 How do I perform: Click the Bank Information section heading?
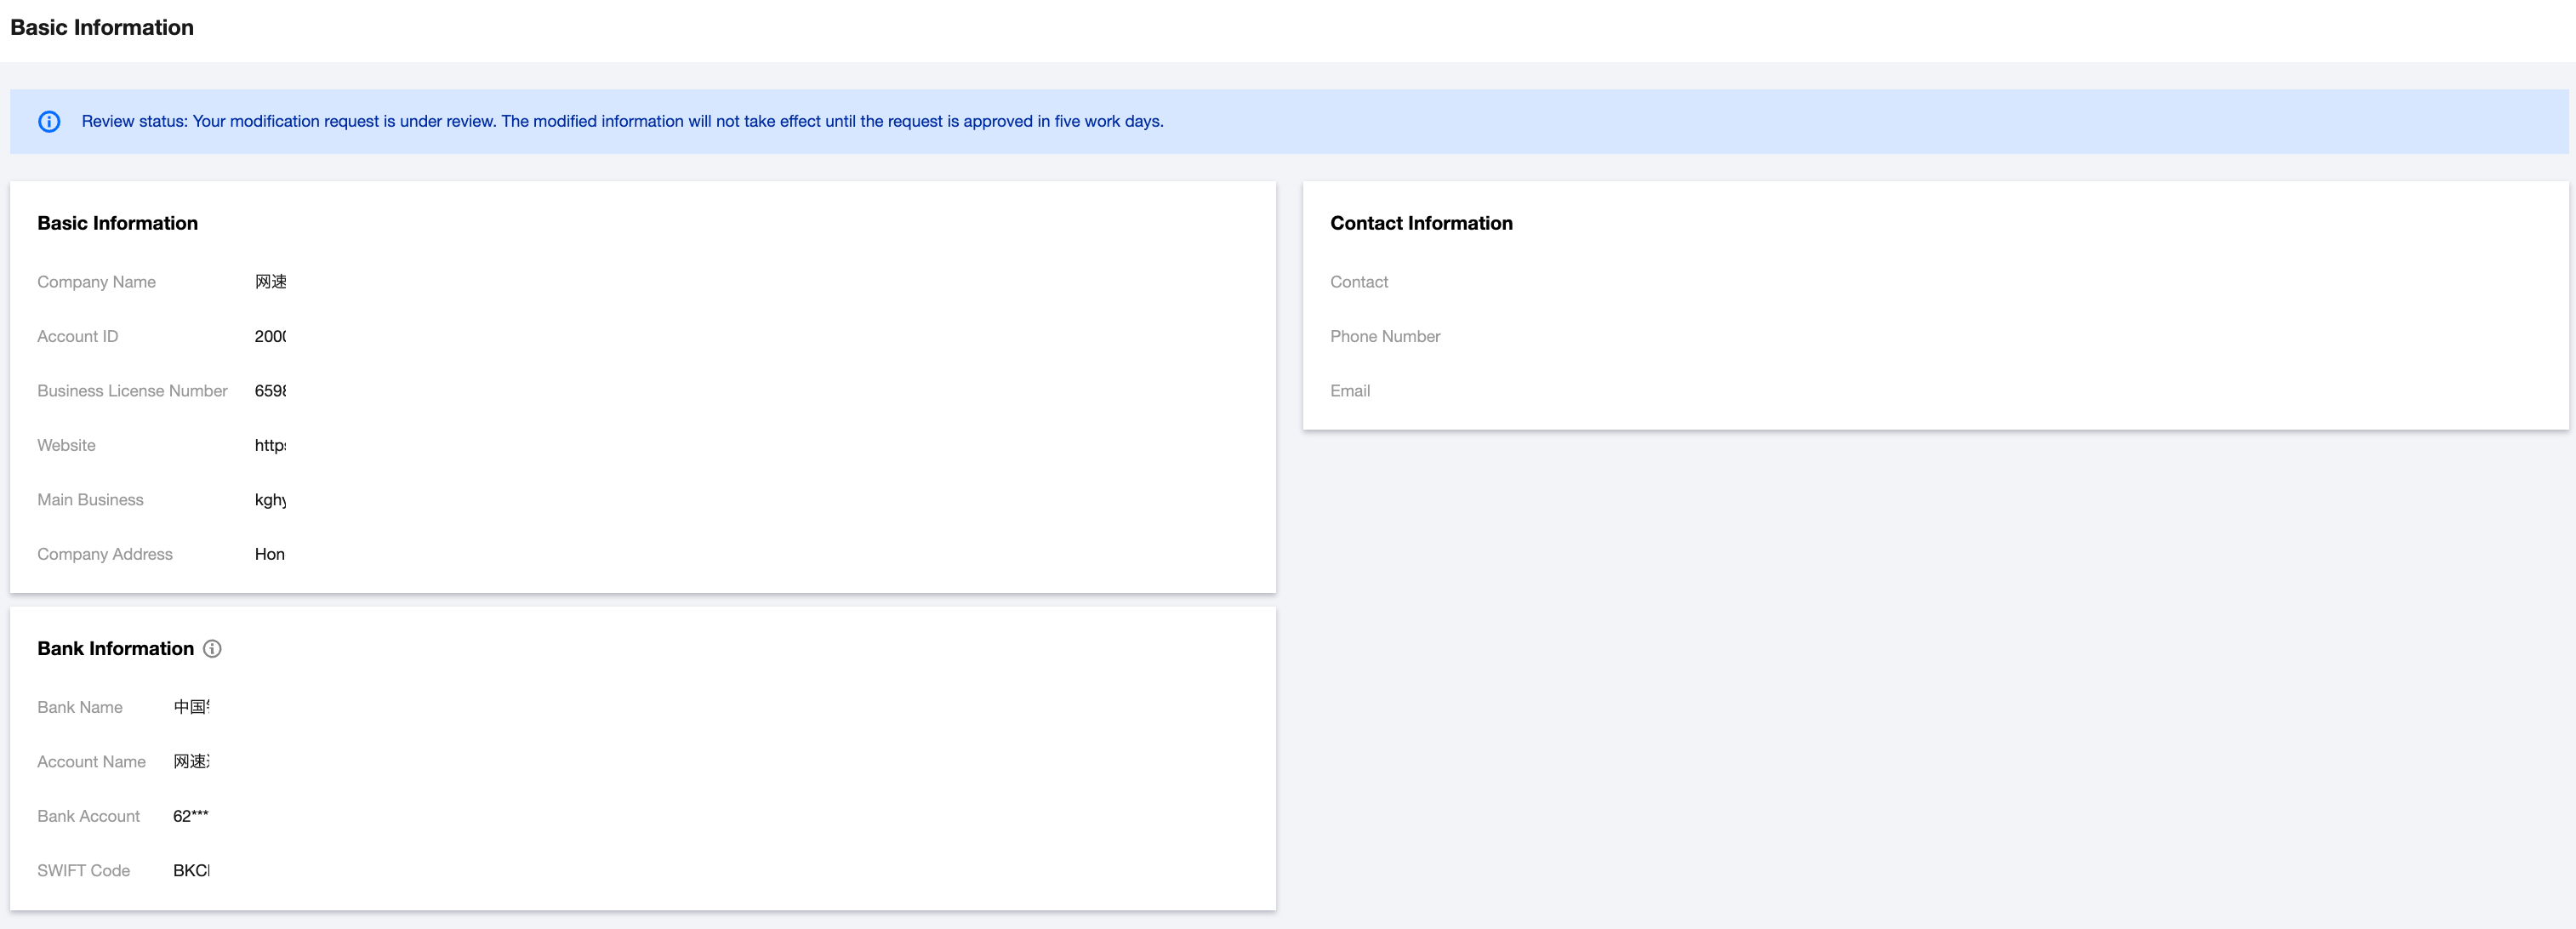pos(115,648)
